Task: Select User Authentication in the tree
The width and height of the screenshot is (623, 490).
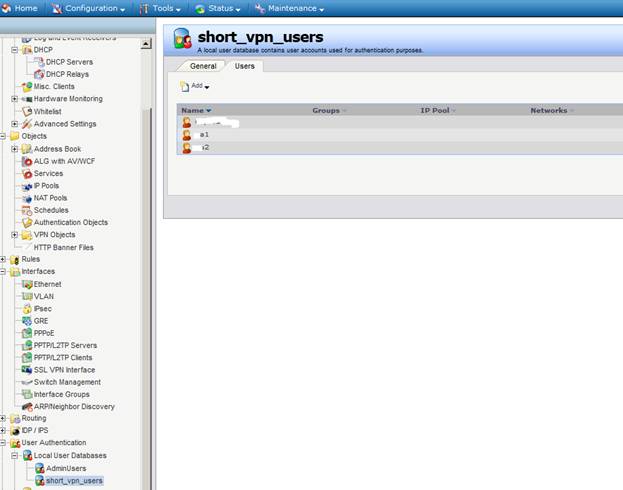Action: click(x=54, y=443)
